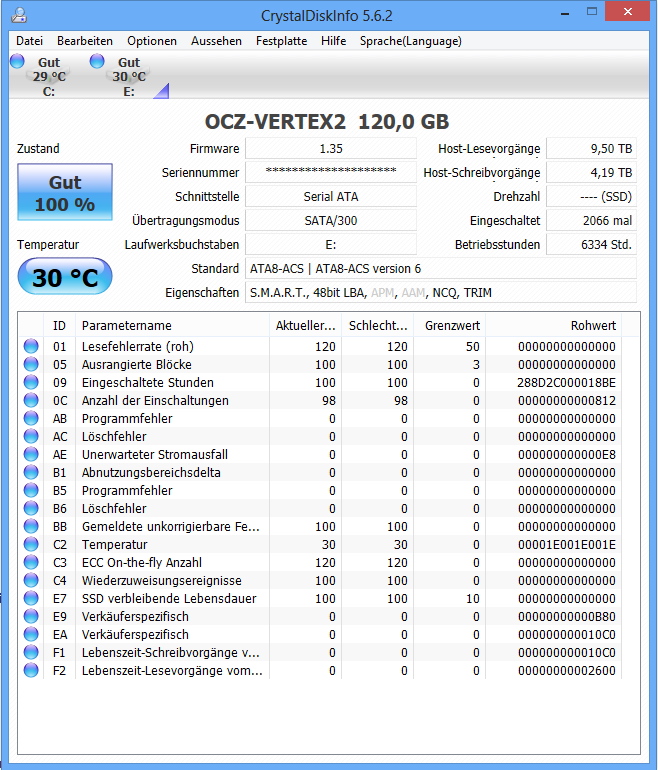Select the SSD verbleibende Lebensdauer parameter name
This screenshot has height=770, width=658.
tap(169, 599)
